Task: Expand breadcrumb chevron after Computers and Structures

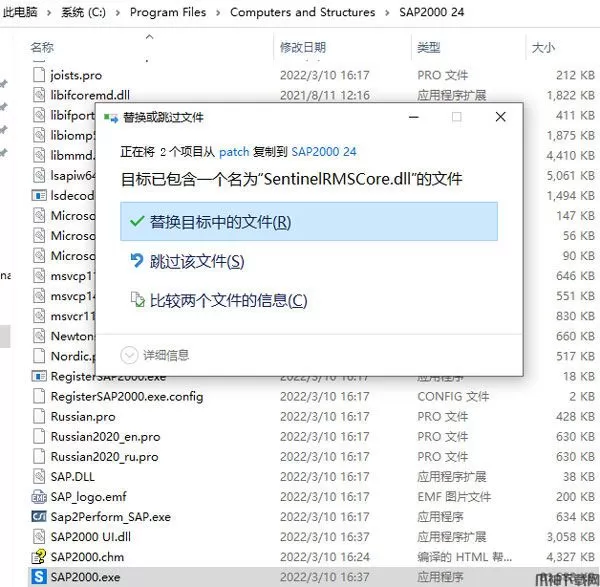Action: pyautogui.click(x=387, y=13)
